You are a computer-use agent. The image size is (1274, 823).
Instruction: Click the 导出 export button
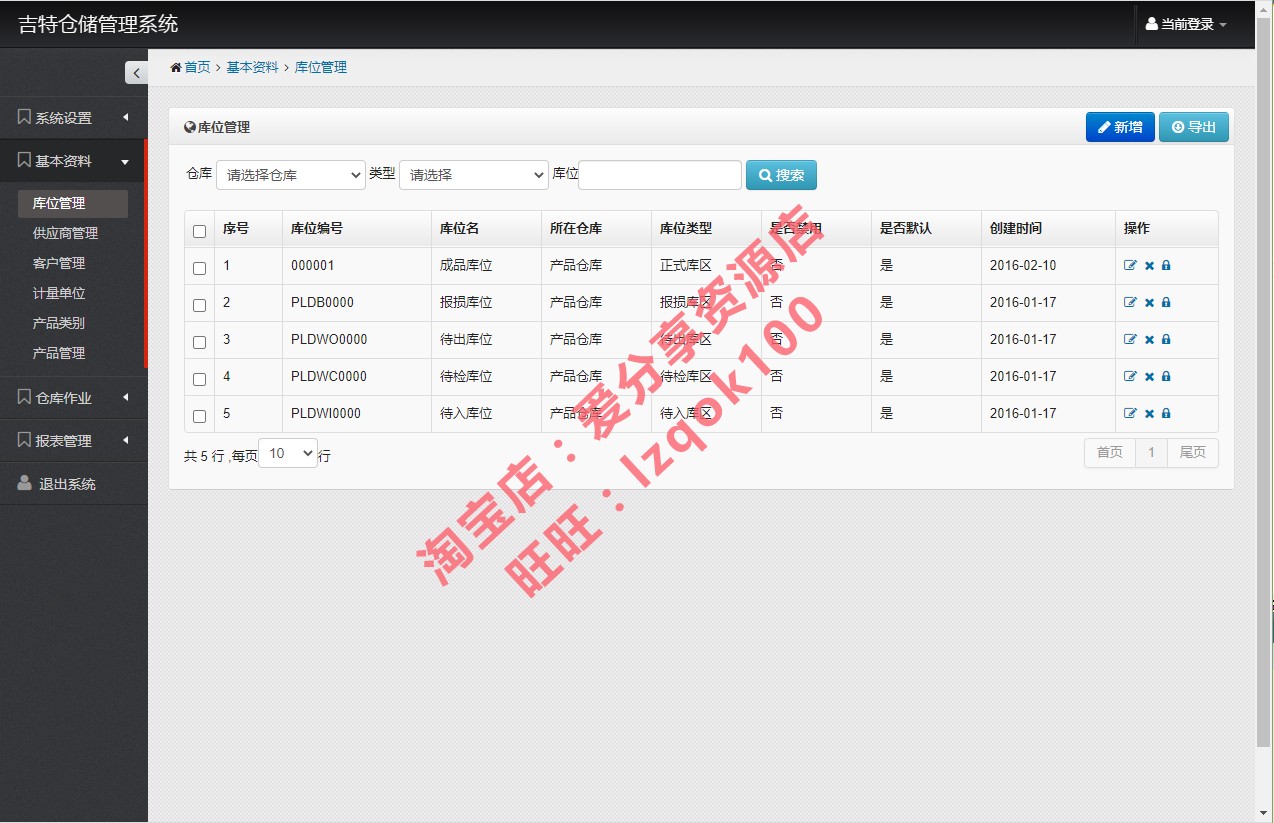(x=1194, y=127)
